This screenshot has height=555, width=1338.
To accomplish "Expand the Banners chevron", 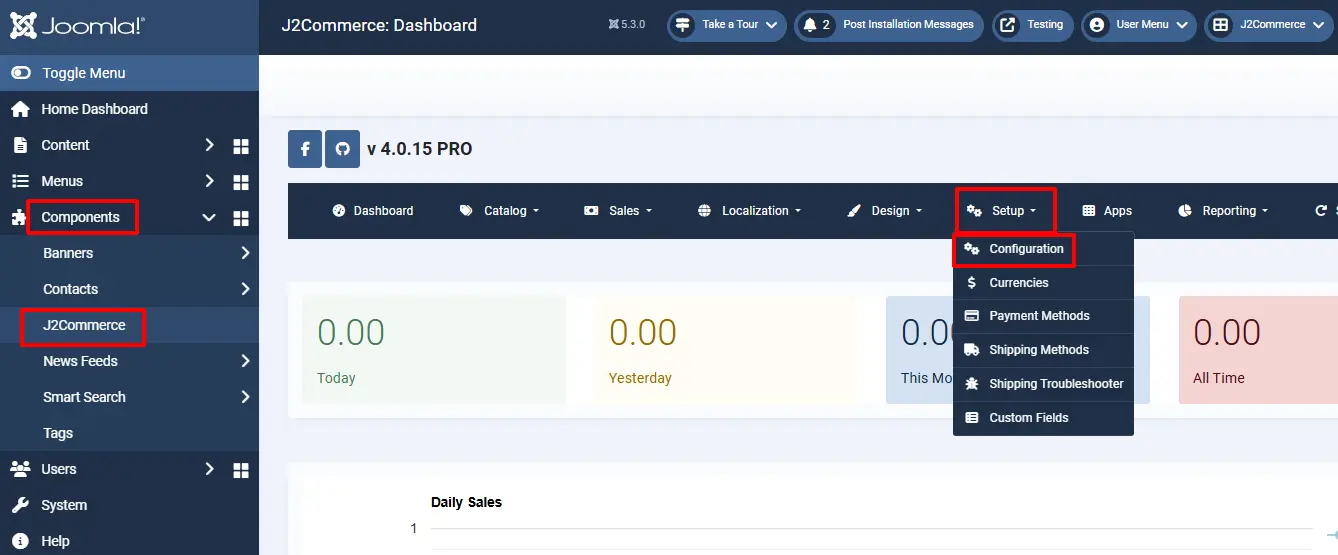I will [x=245, y=253].
